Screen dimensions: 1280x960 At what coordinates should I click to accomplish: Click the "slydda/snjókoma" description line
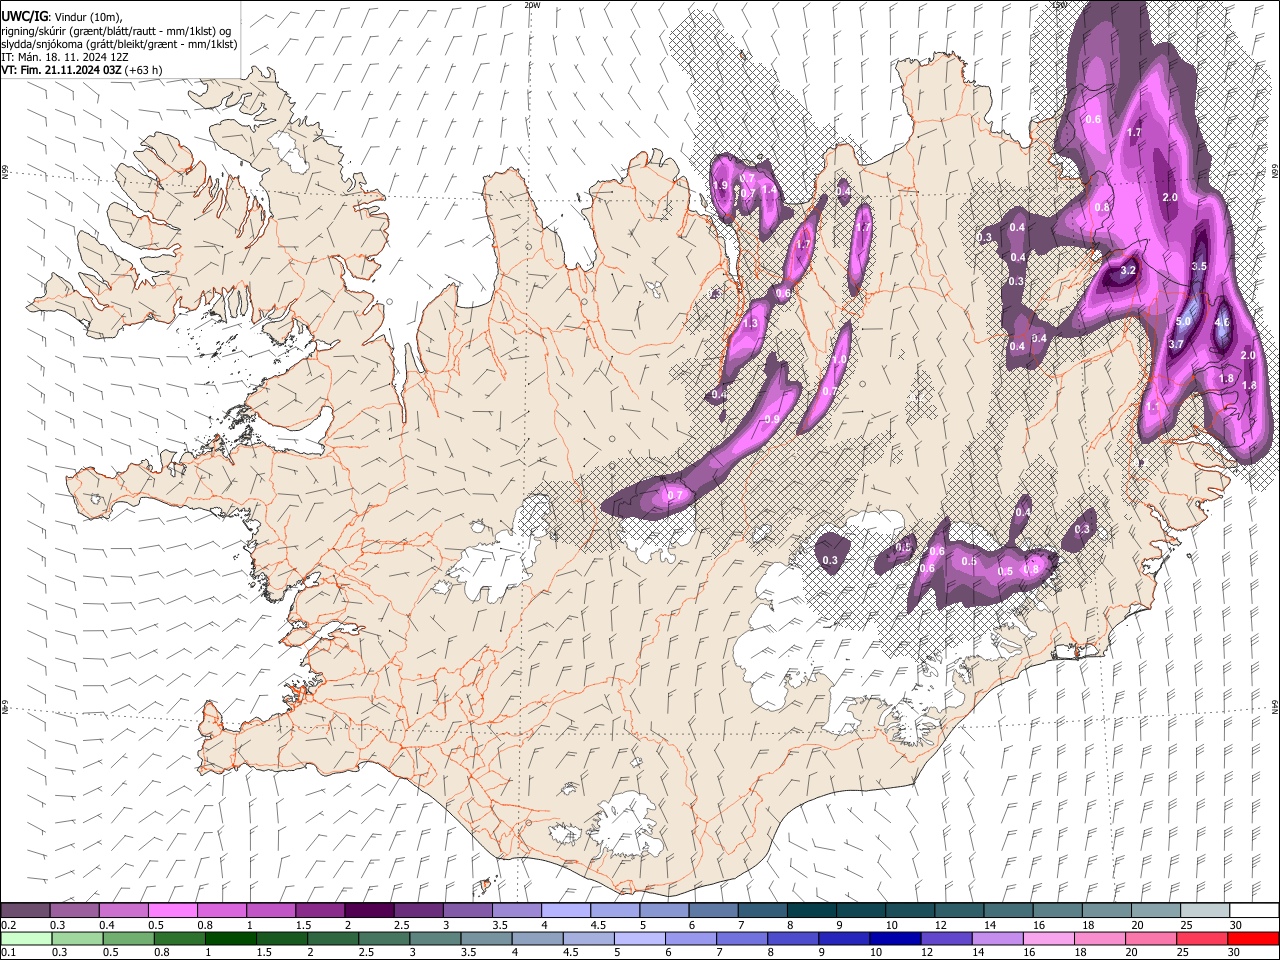pos(119,44)
